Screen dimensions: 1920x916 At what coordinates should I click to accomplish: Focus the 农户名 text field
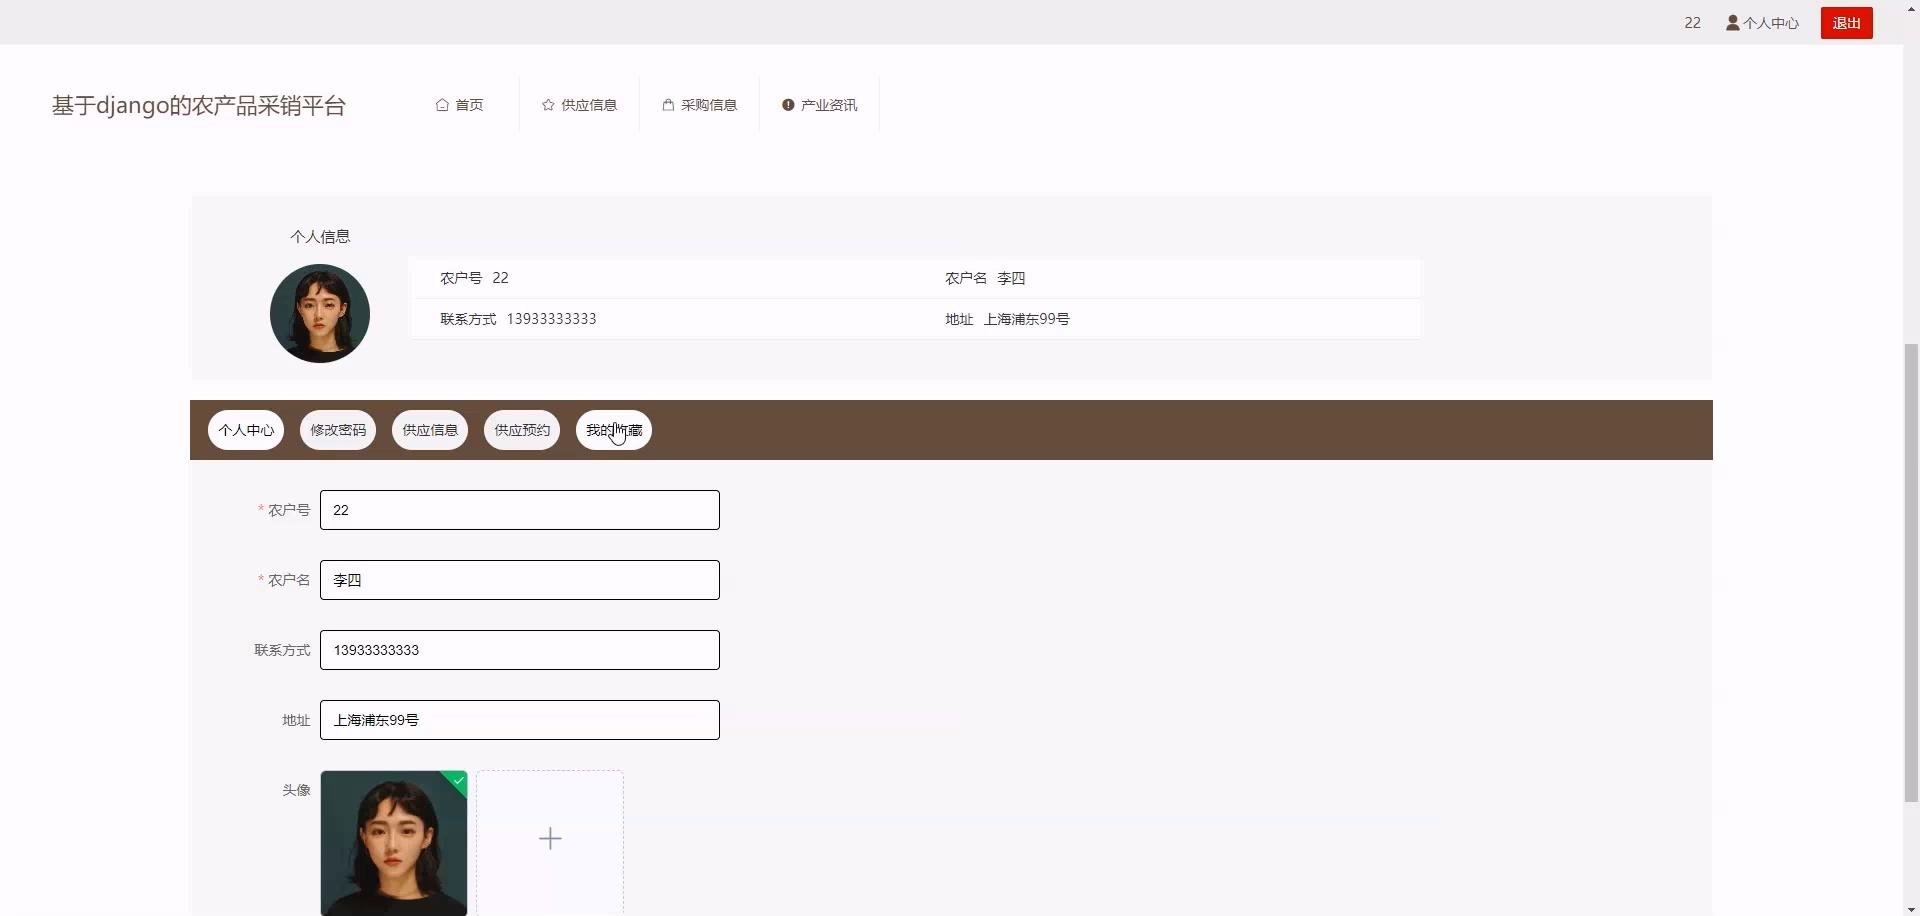coord(520,580)
